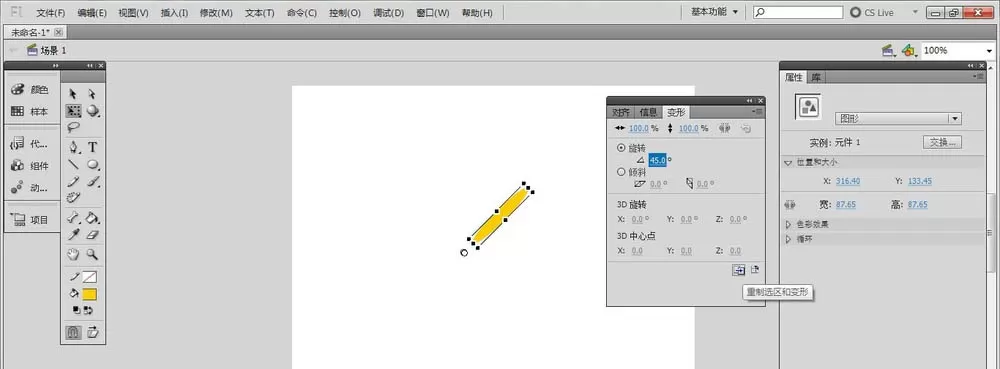Click the height value 87.65

(917, 205)
